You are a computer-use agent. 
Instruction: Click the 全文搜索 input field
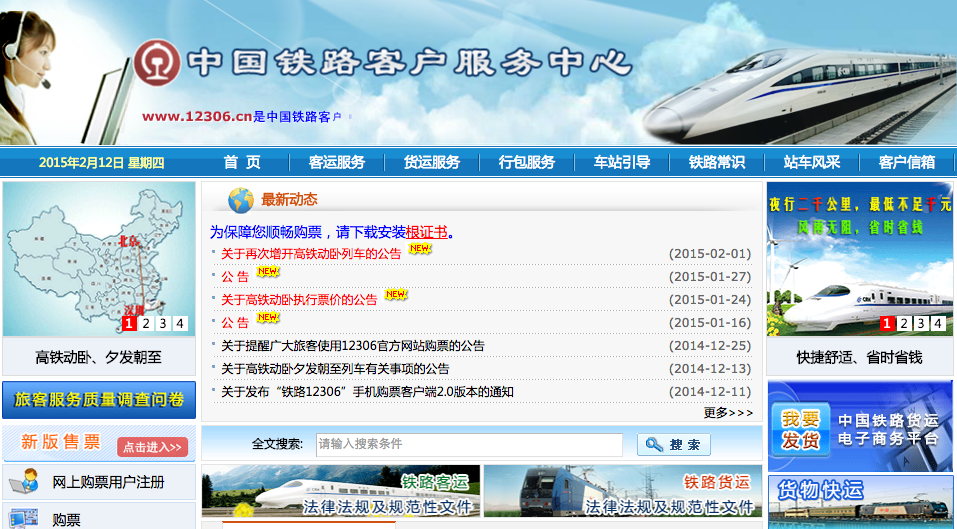[x=469, y=445]
